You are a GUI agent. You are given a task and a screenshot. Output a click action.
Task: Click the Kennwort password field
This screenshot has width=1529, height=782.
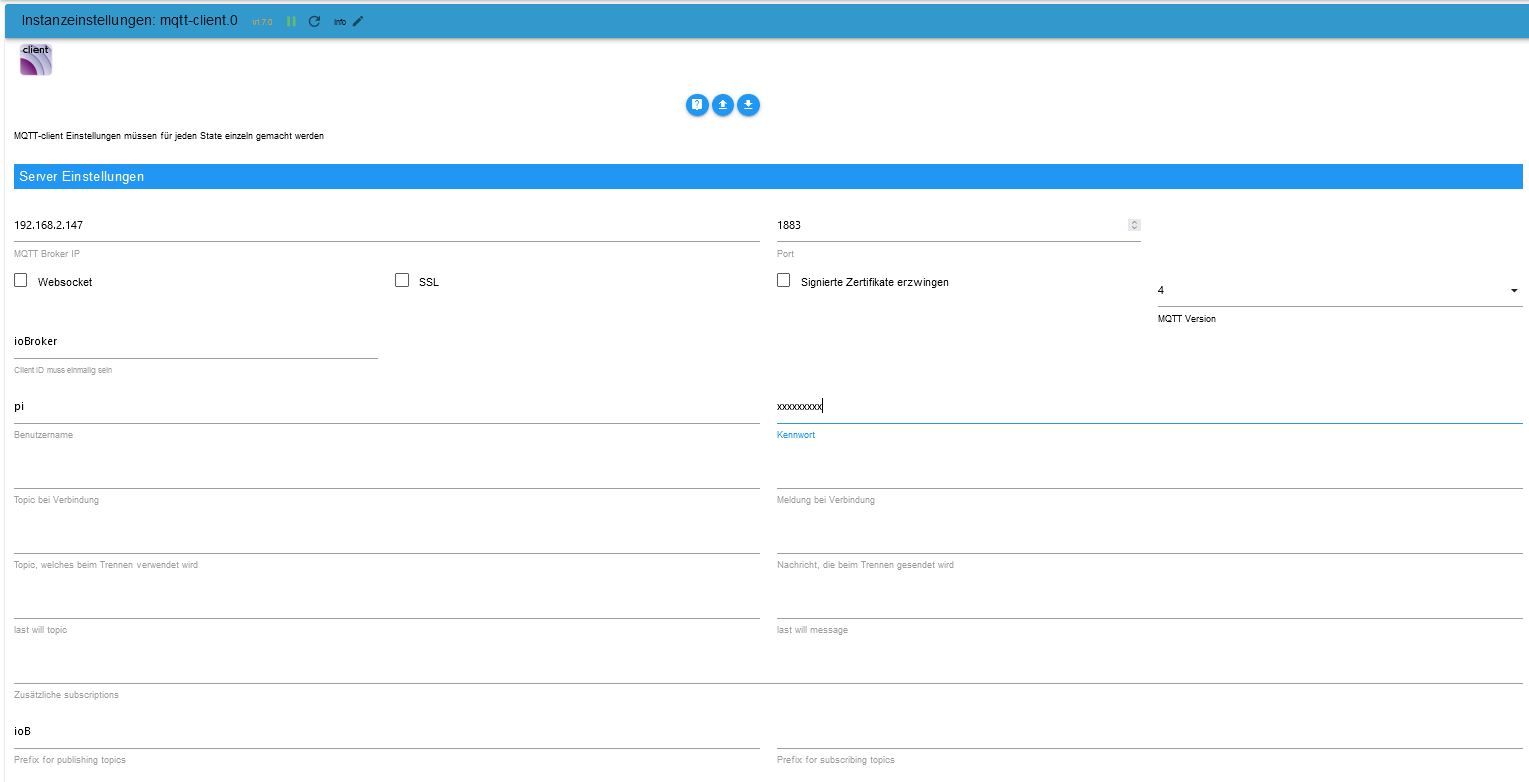pyautogui.click(x=1150, y=407)
